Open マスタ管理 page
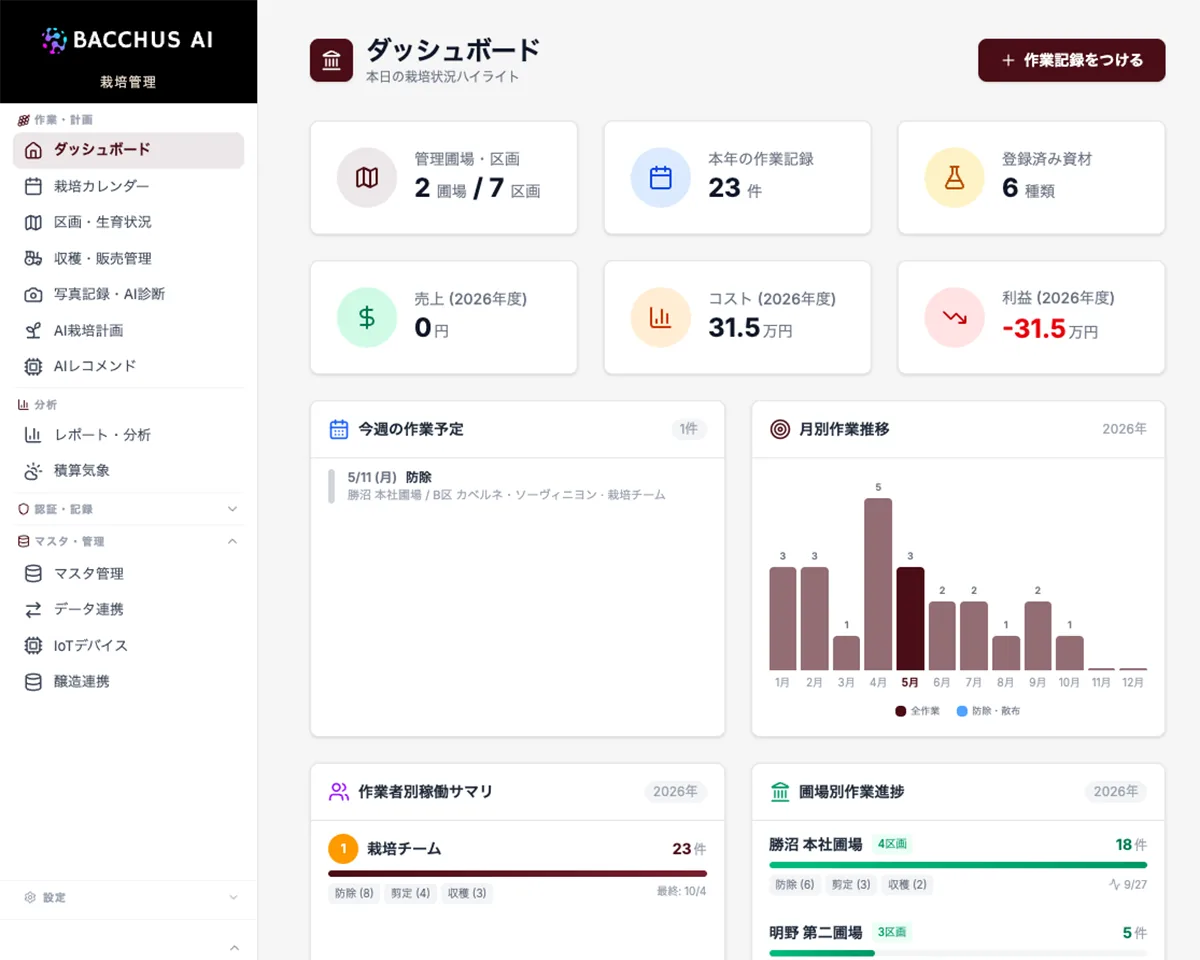The width and height of the screenshot is (1200, 960). (x=128, y=573)
